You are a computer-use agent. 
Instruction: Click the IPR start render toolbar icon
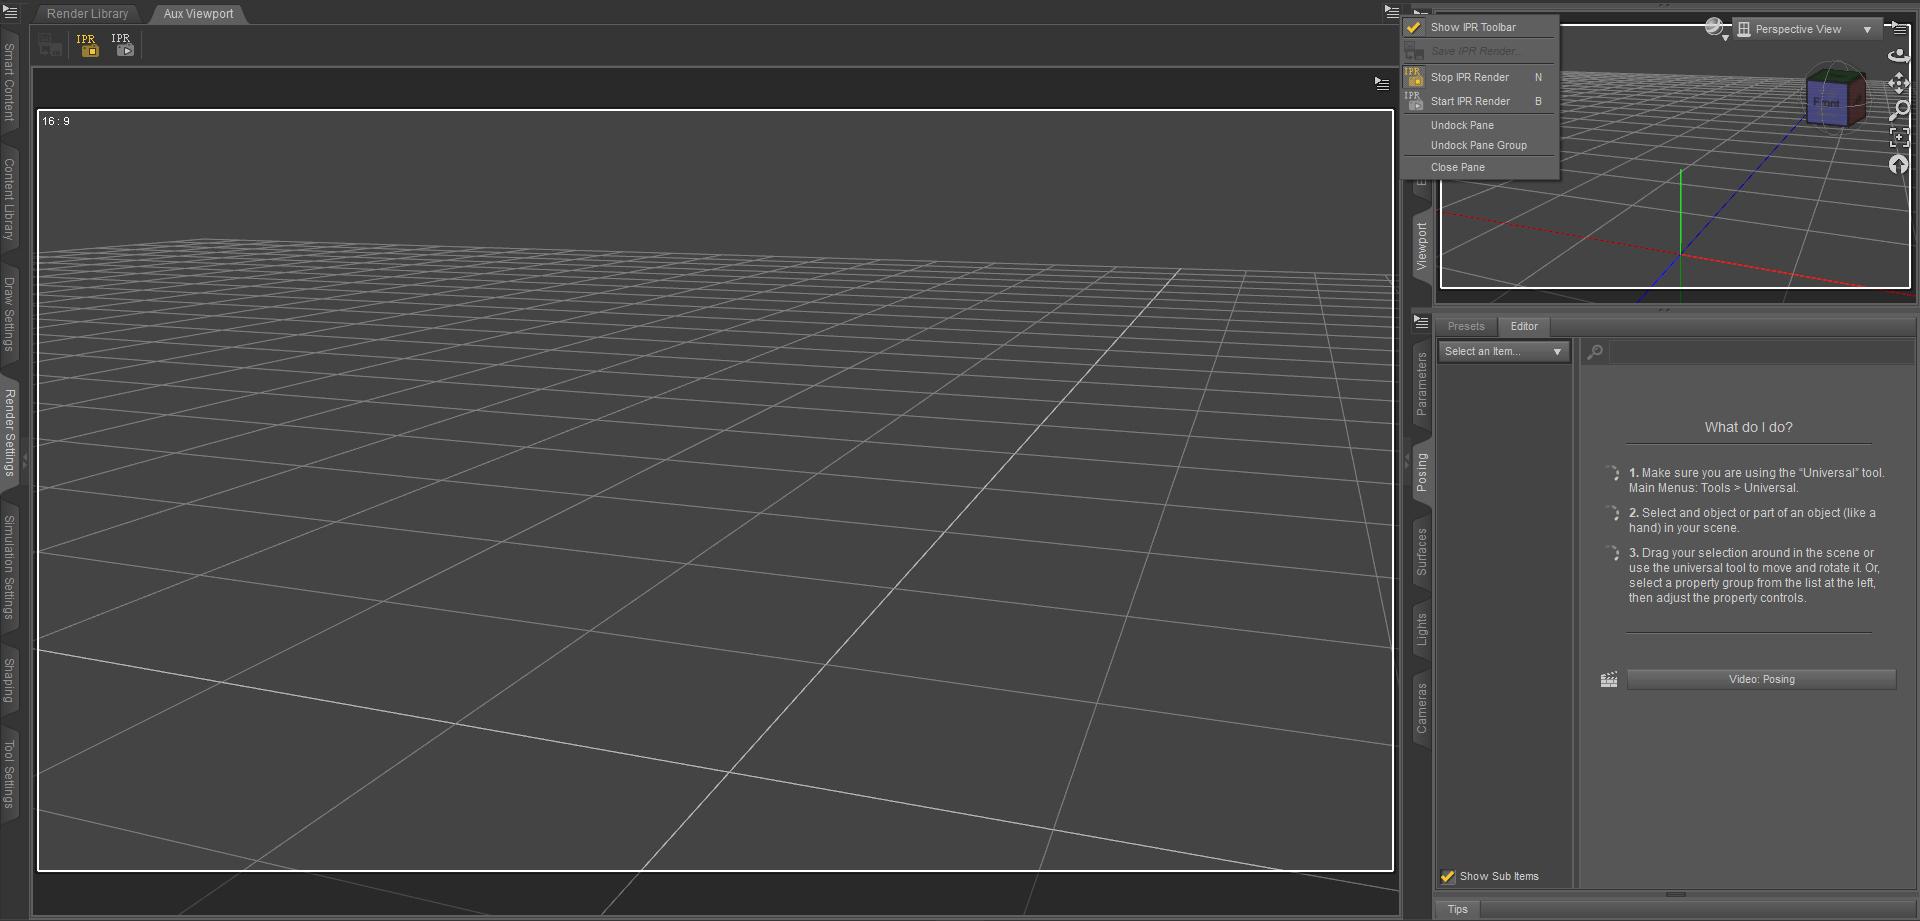click(122, 45)
